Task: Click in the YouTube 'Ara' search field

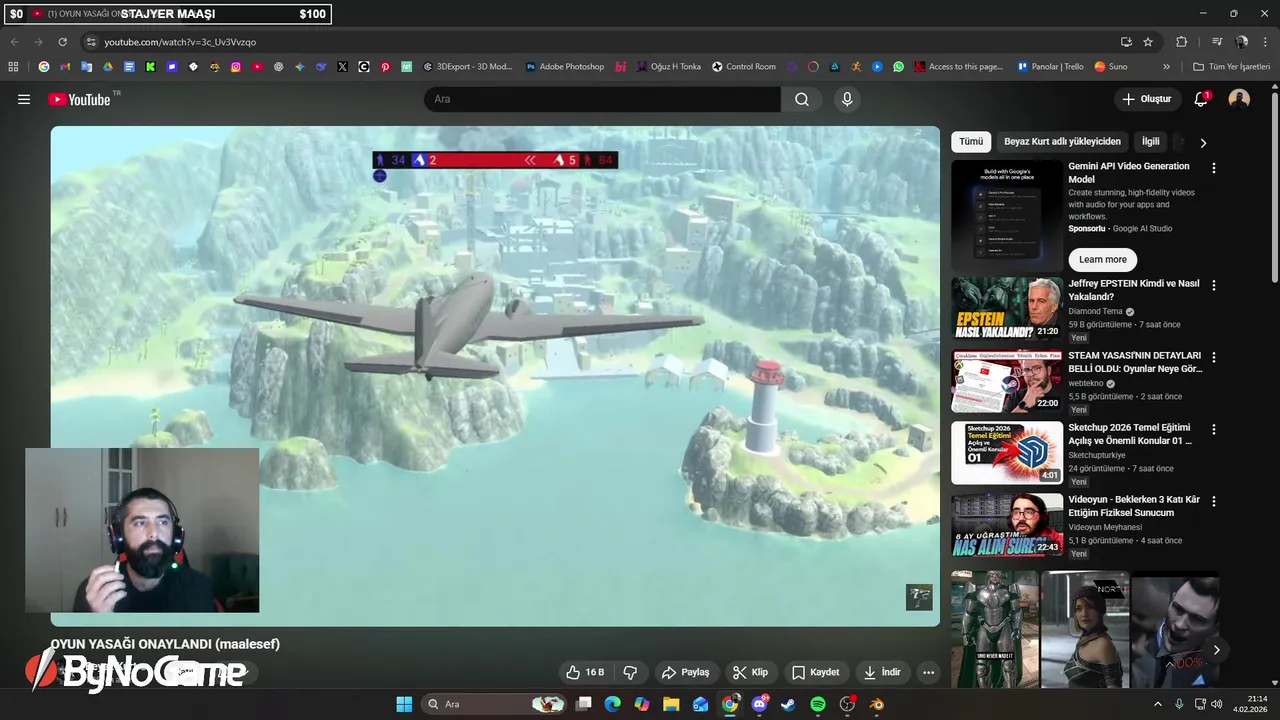Action: (x=602, y=99)
